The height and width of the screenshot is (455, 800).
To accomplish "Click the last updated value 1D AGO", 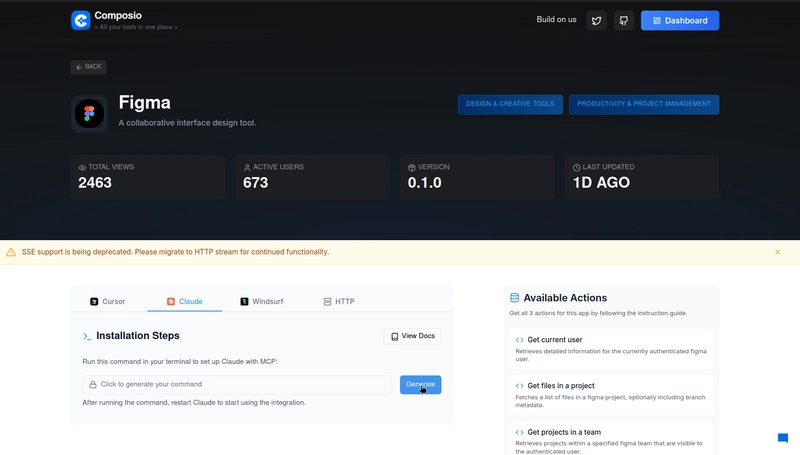I will click(x=602, y=183).
